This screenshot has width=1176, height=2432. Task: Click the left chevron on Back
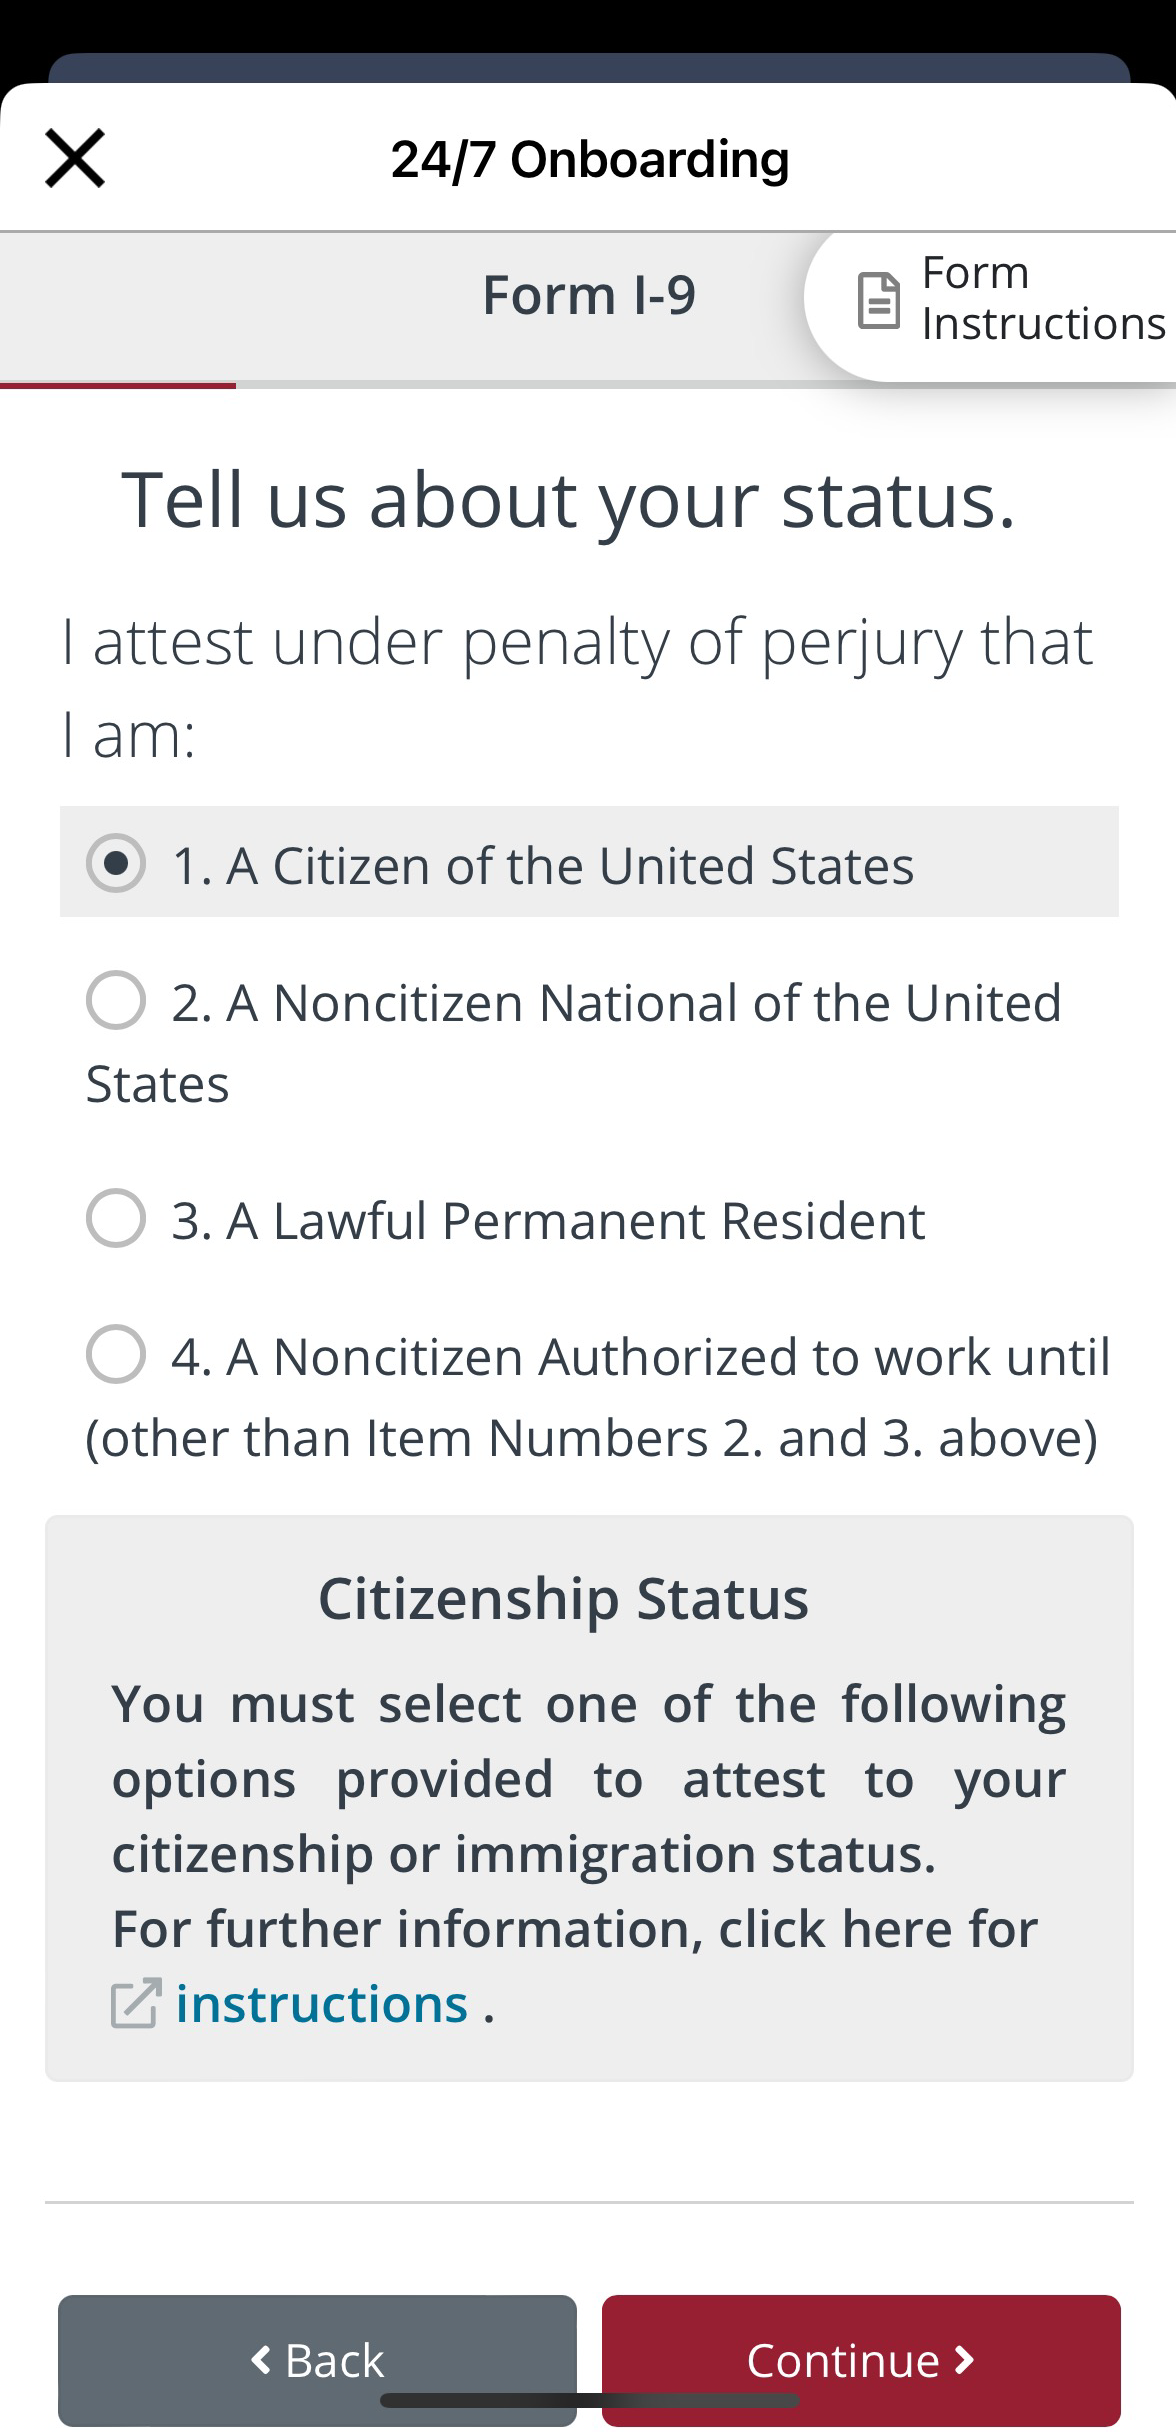coord(261,2360)
